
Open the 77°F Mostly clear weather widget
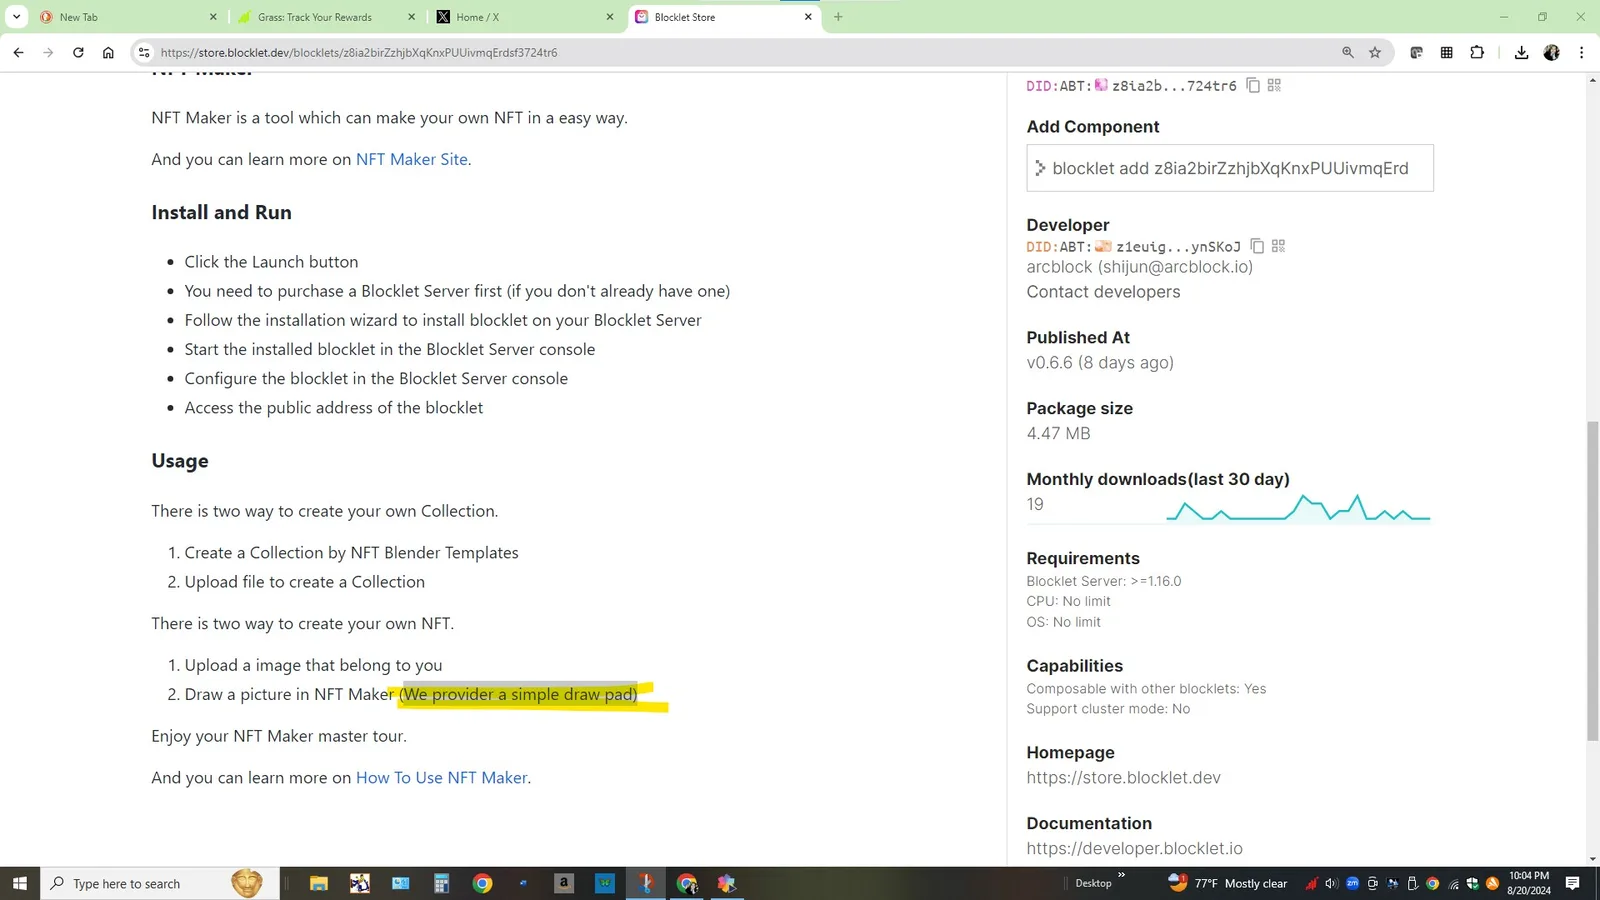(x=1228, y=883)
